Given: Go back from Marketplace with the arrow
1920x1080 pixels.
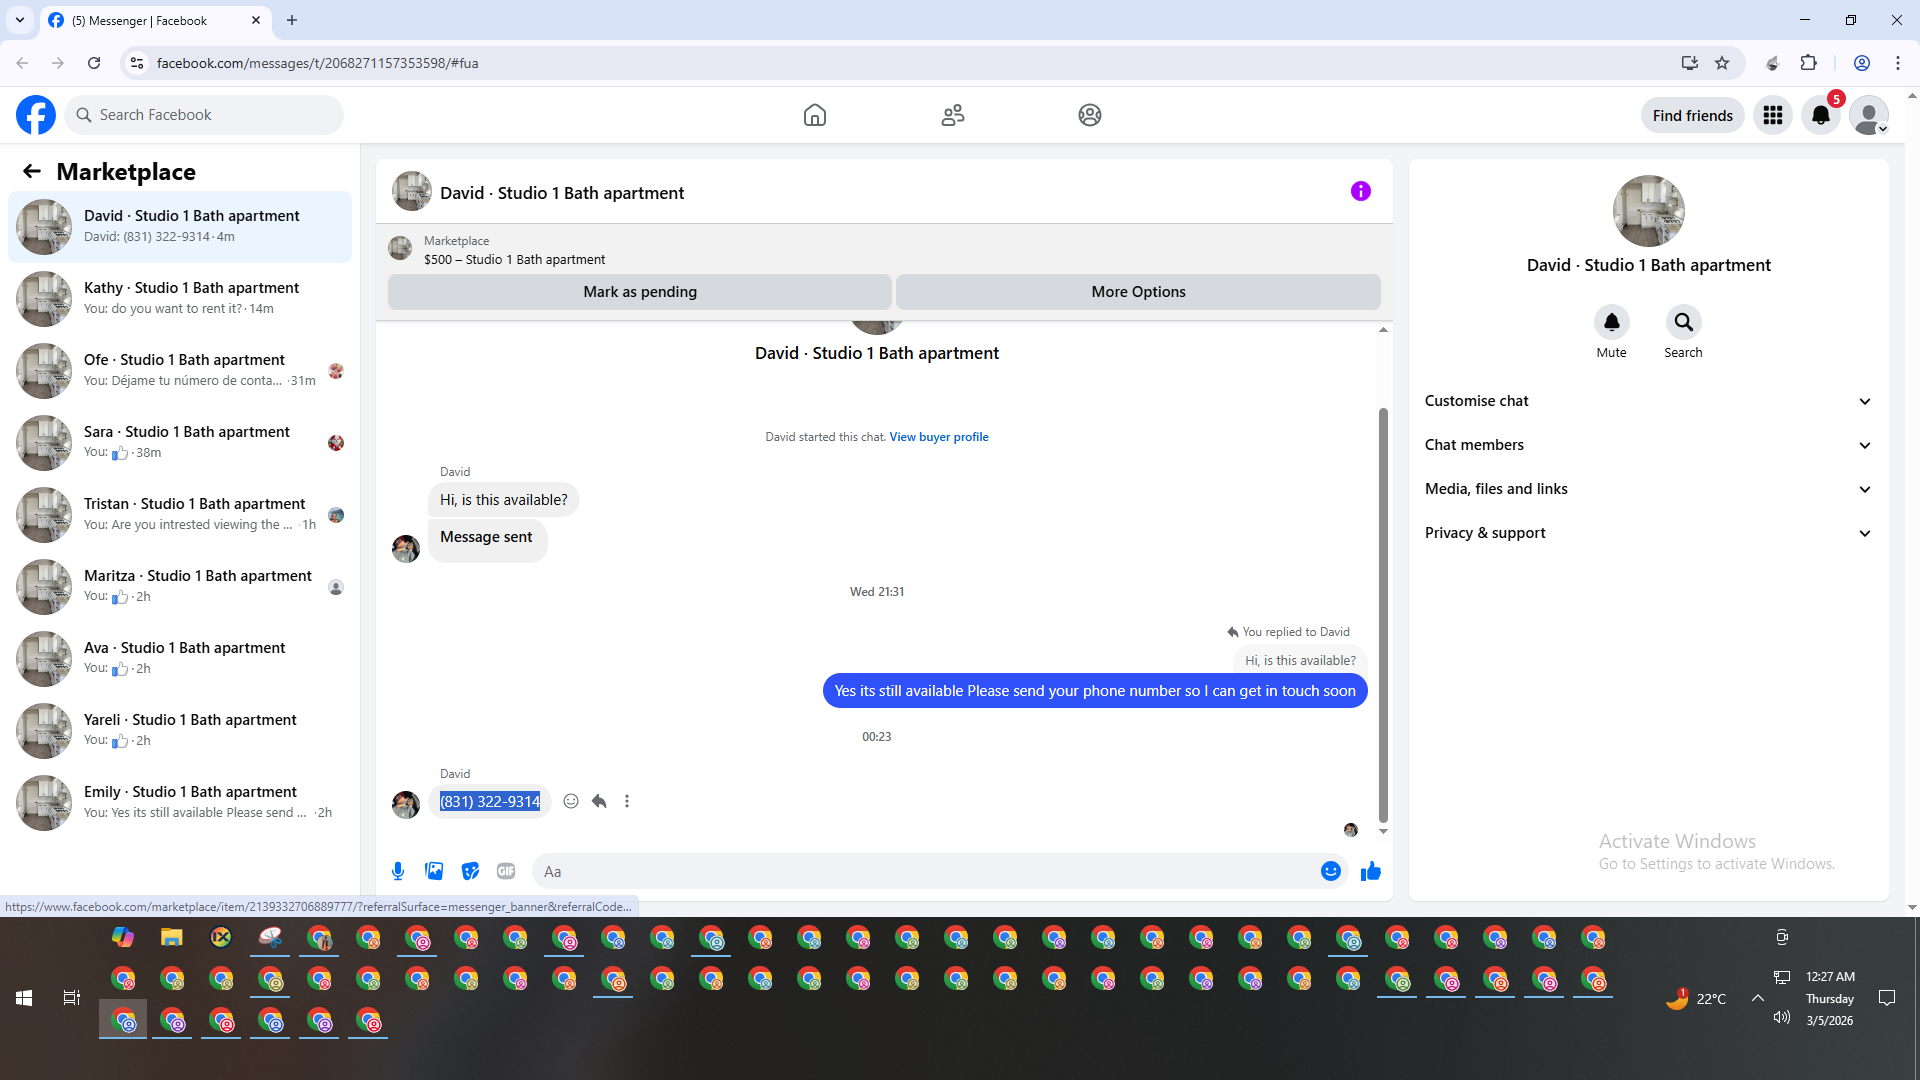Looking at the screenshot, I should point(32,171).
